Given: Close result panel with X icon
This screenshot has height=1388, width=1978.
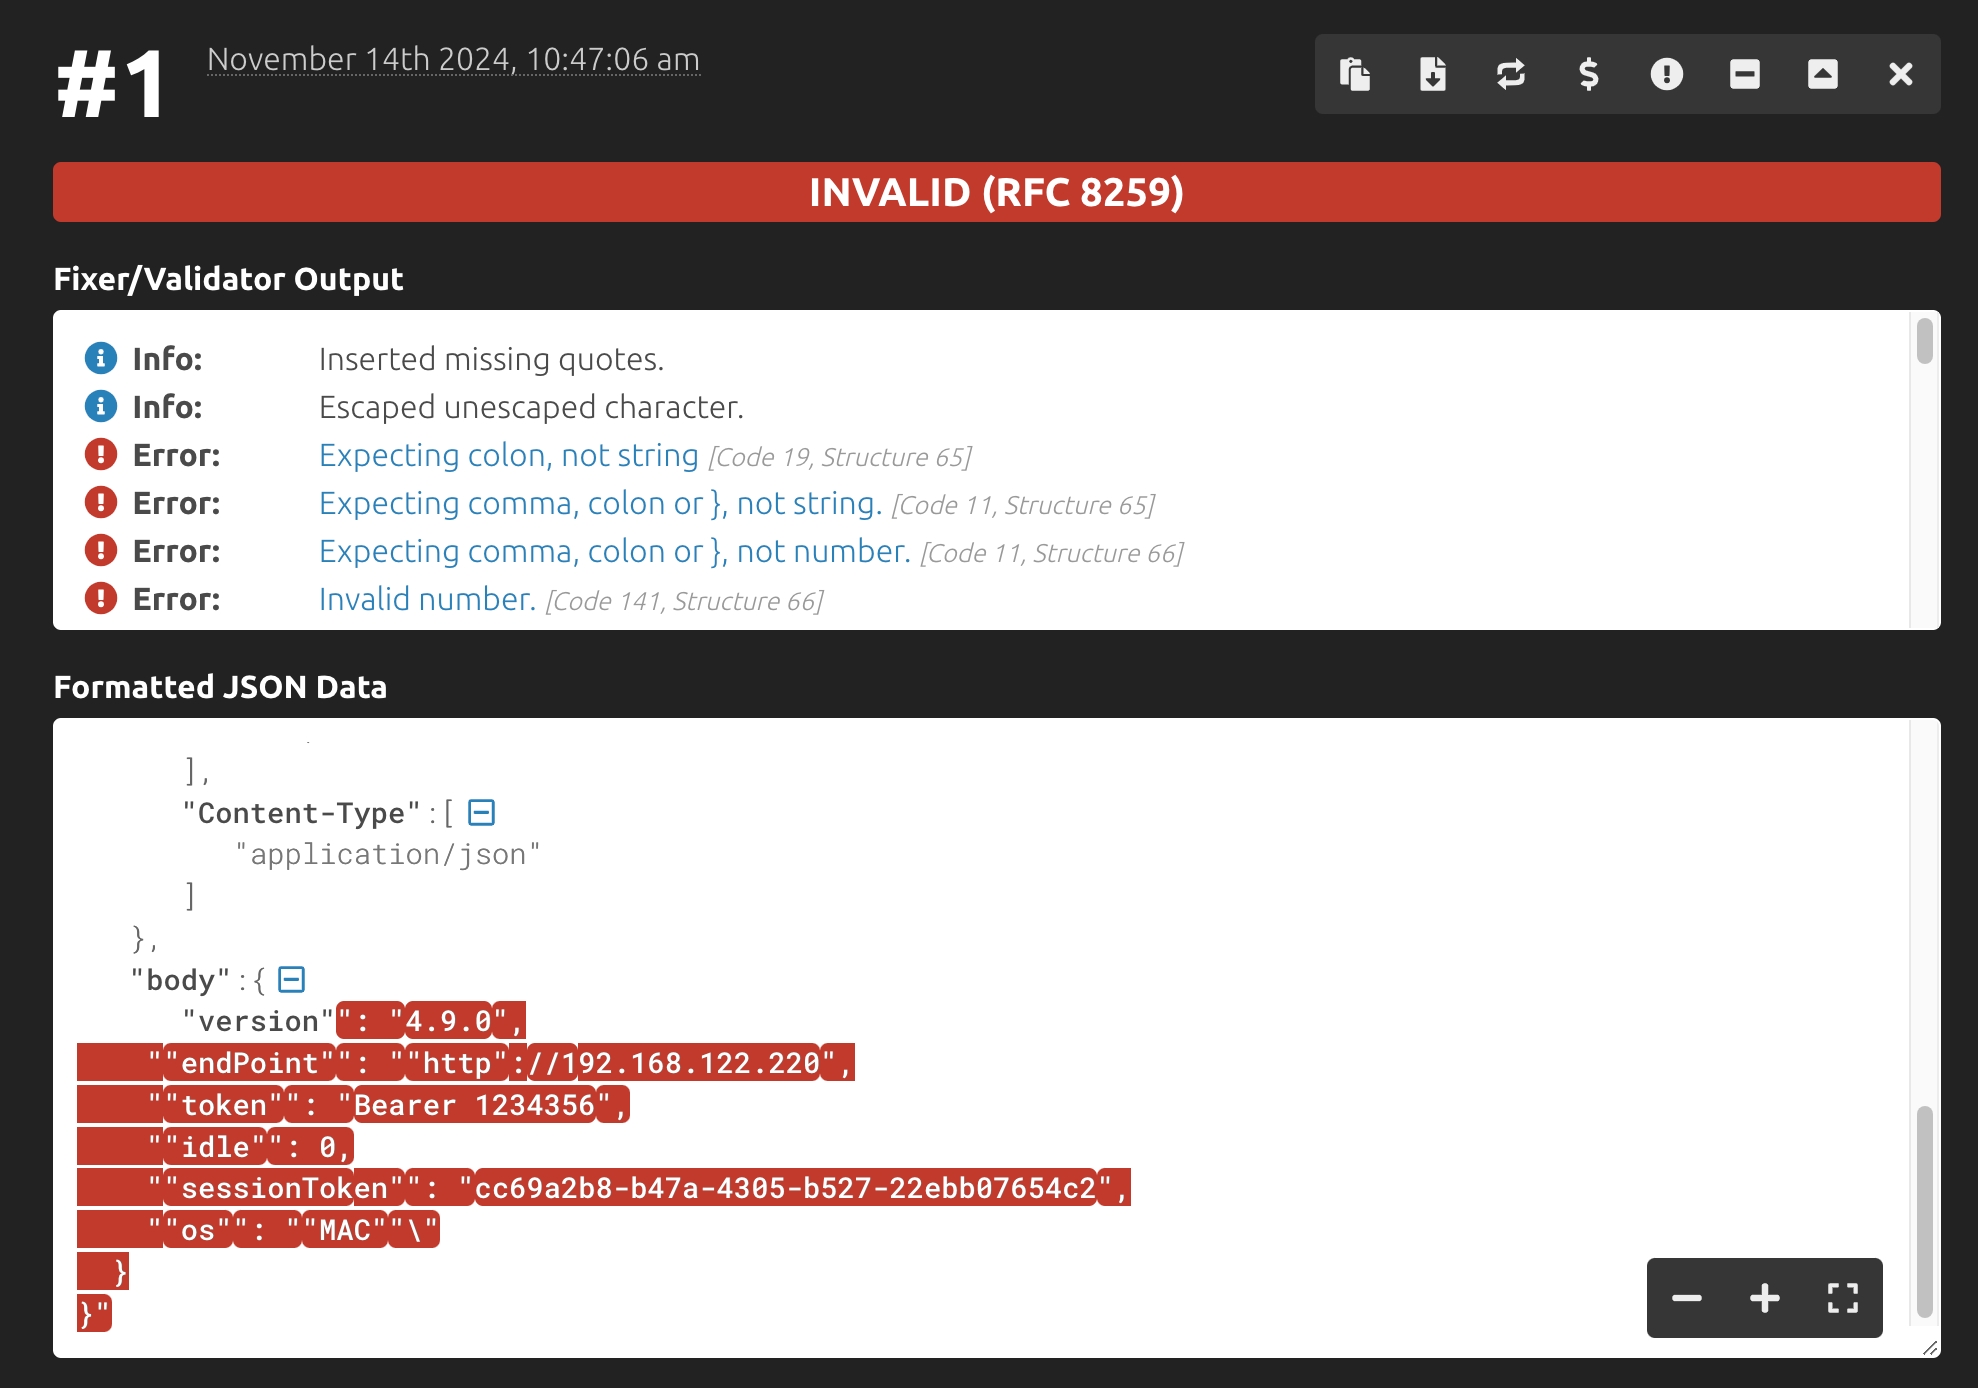Looking at the screenshot, I should point(1901,74).
